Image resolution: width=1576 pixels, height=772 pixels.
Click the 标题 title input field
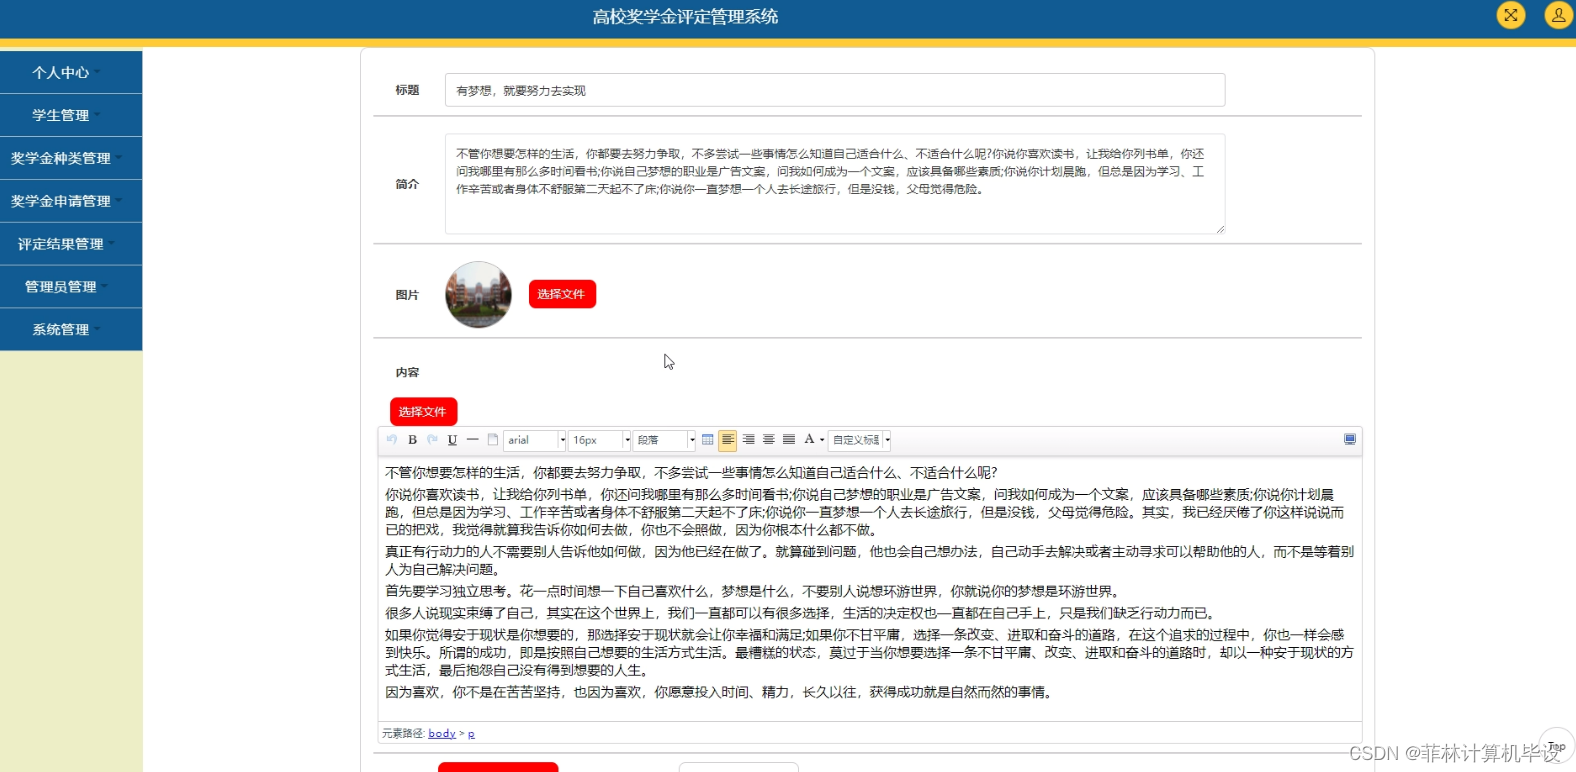coord(835,90)
